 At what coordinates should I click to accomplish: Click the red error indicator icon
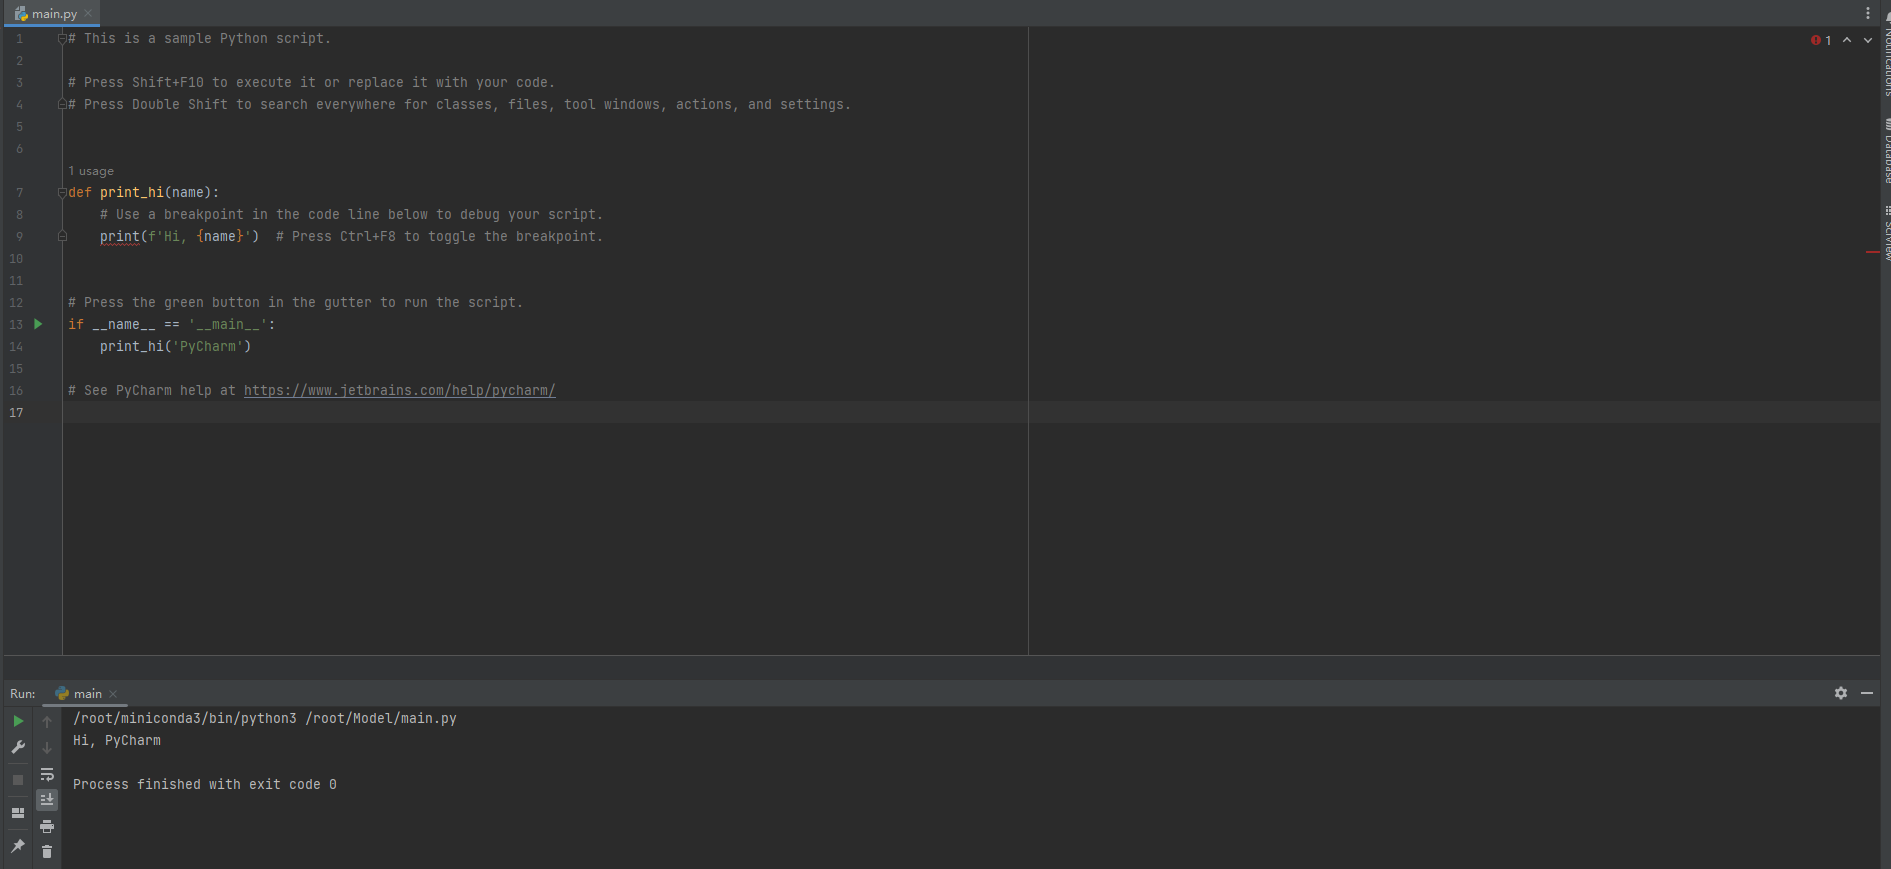[1816, 40]
